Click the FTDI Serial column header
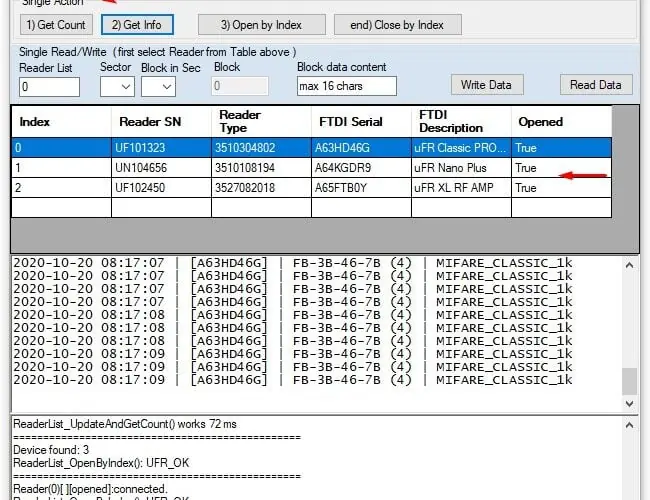 coord(361,121)
